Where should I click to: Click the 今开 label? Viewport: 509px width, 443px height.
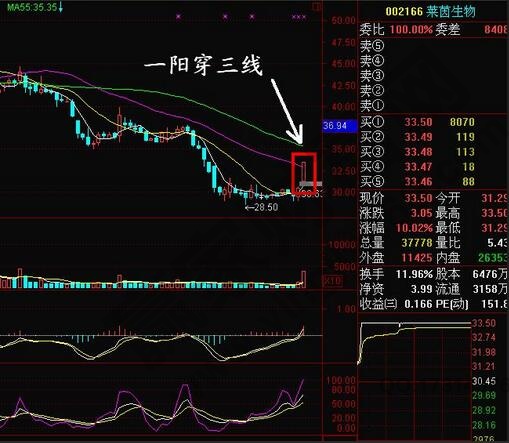coord(448,198)
